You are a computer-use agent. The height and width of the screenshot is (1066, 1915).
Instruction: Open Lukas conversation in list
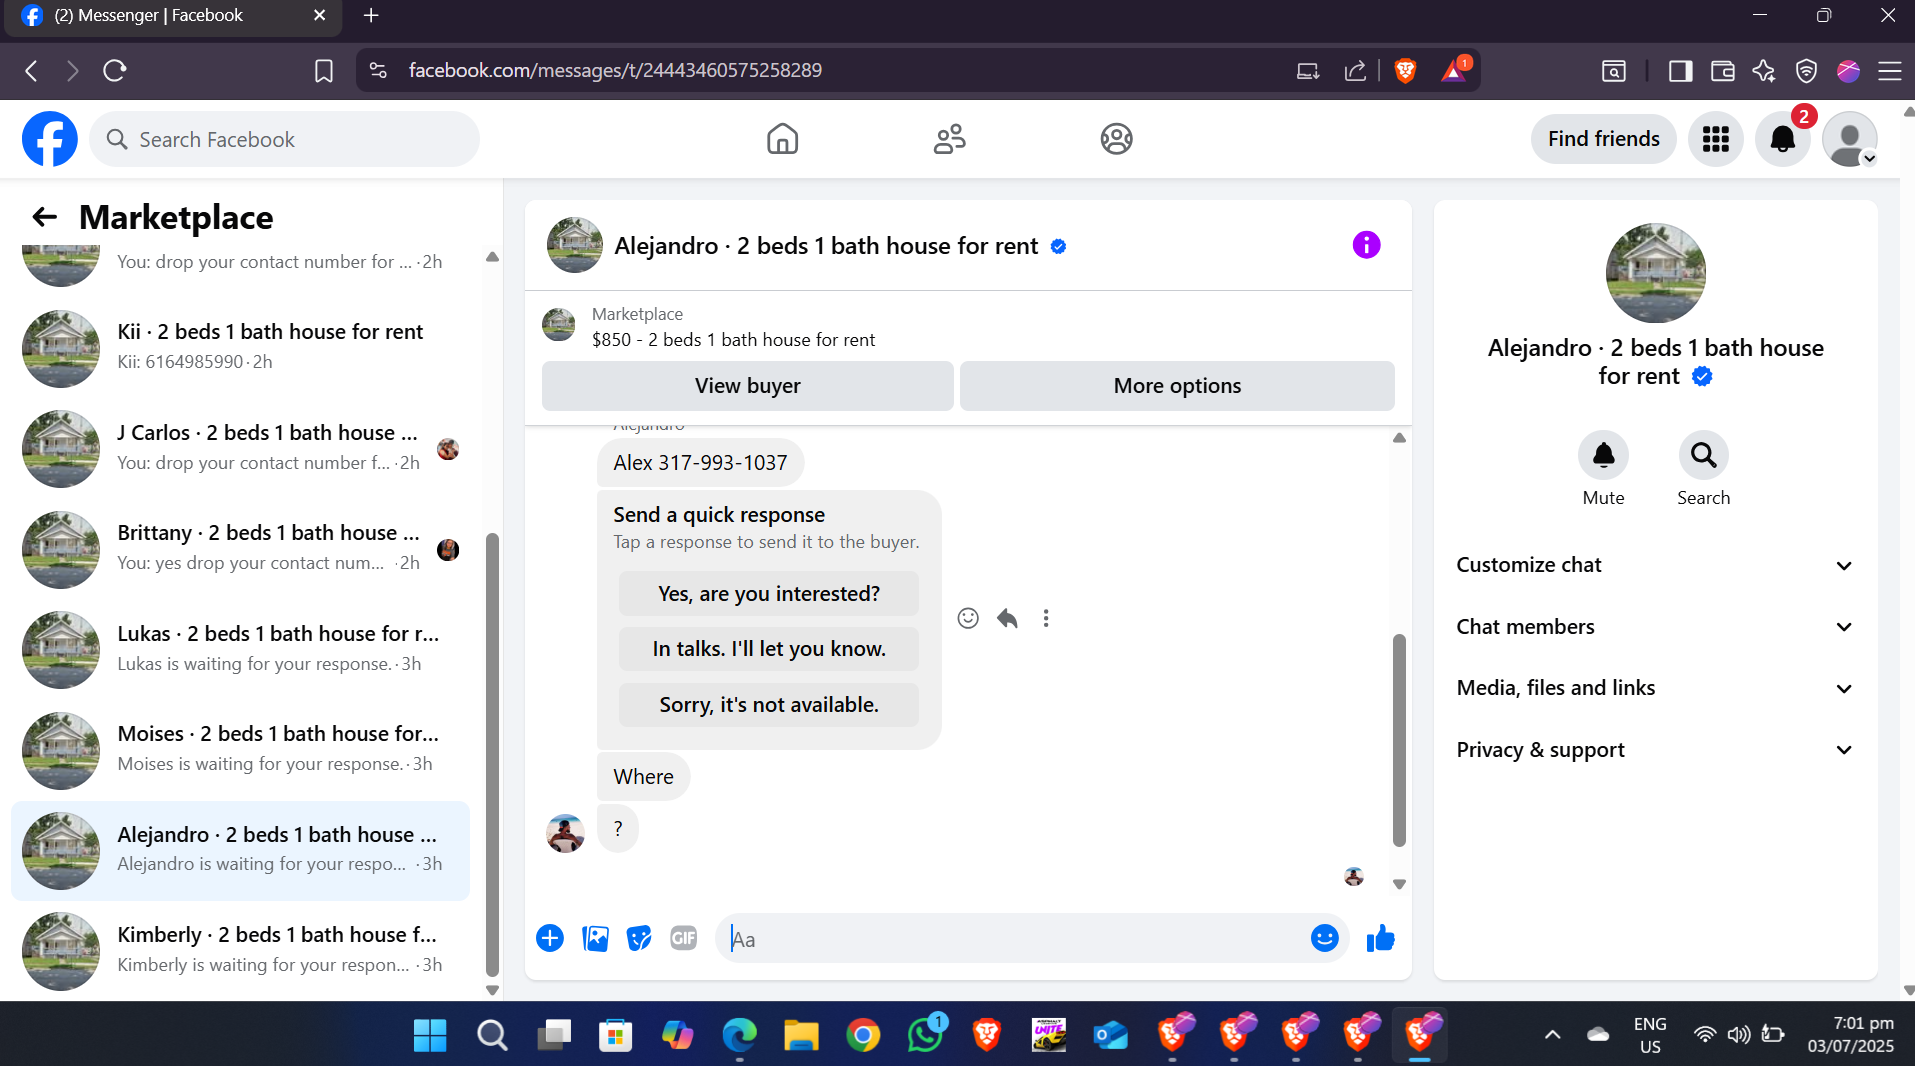pyautogui.click(x=240, y=649)
